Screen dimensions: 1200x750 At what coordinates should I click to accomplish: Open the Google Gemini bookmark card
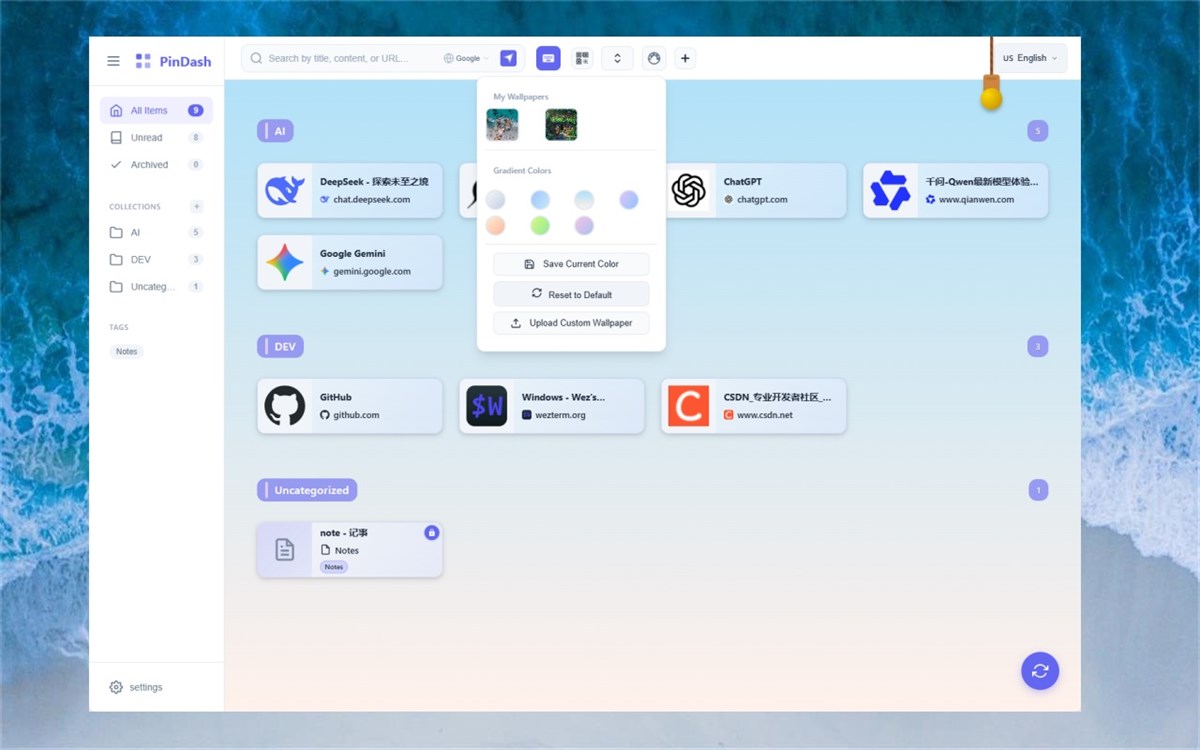[x=350, y=262]
